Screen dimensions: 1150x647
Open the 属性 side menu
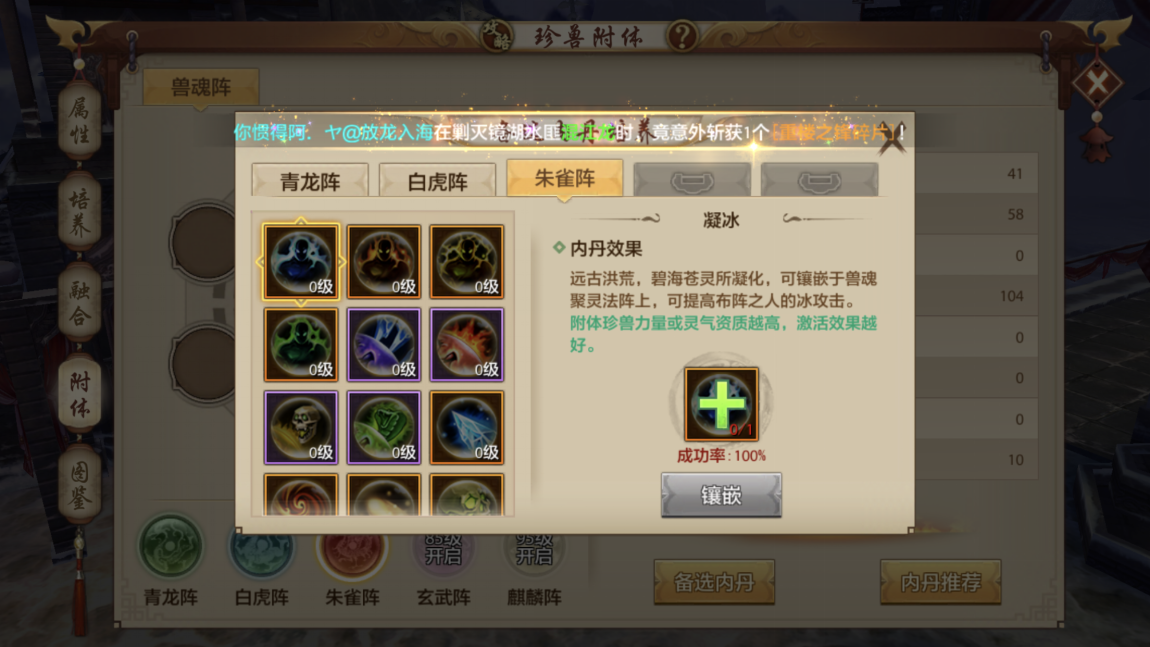80,121
